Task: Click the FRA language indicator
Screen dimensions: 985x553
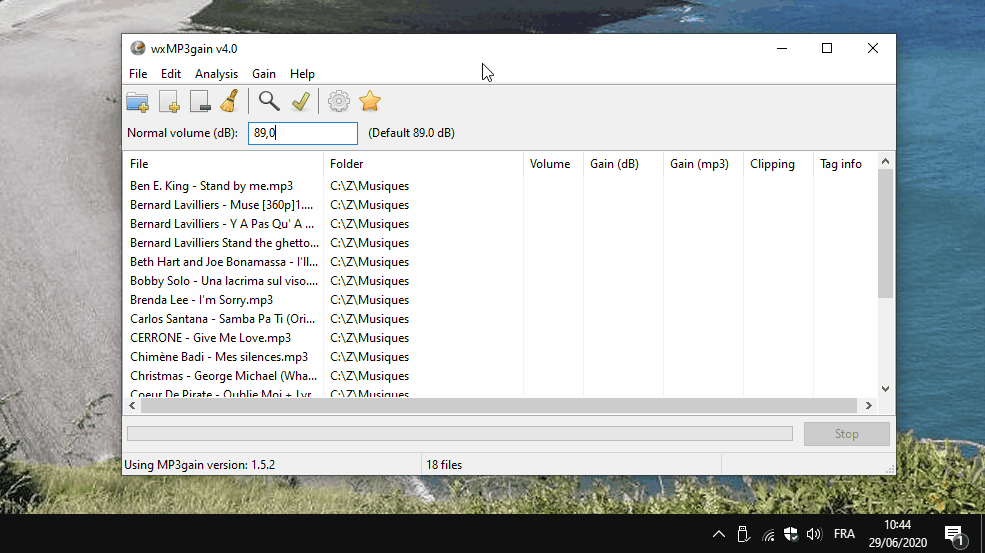Action: 844,534
